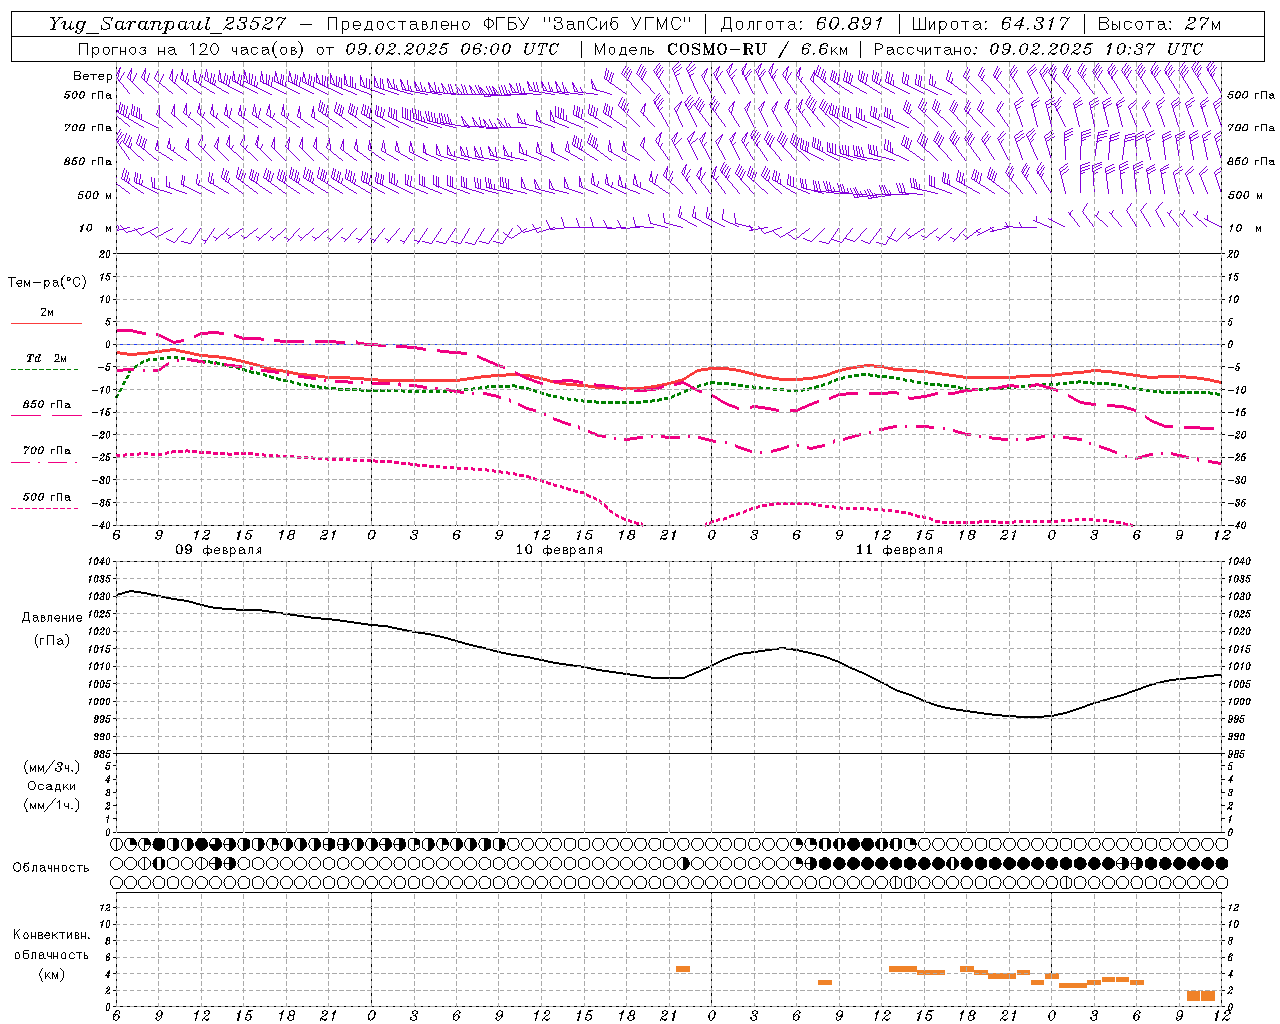Click the '500 м' wind level label on left
Screen dimensions: 1280x1024
coord(95,195)
